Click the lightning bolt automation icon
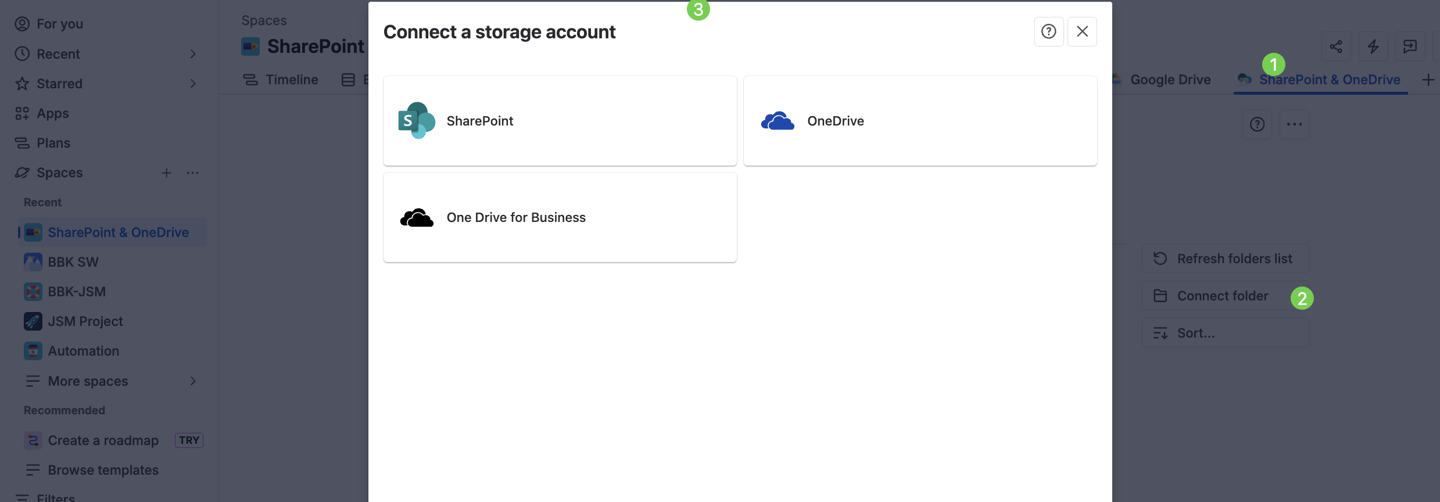 coord(1373,46)
